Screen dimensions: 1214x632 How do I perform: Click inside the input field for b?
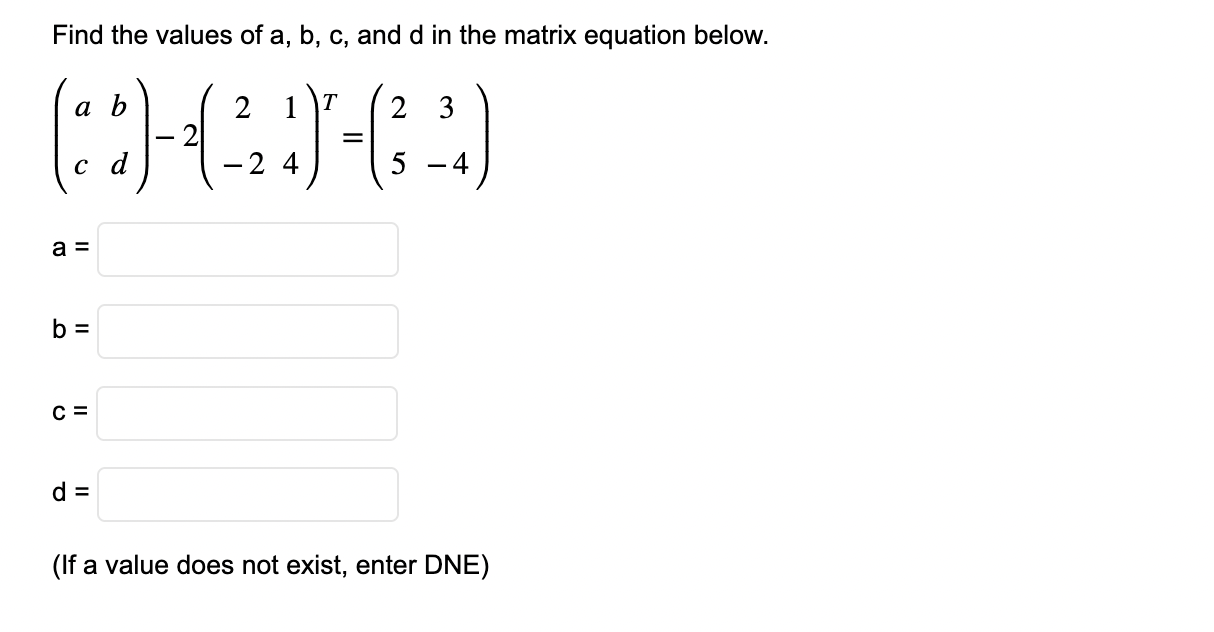(246, 331)
